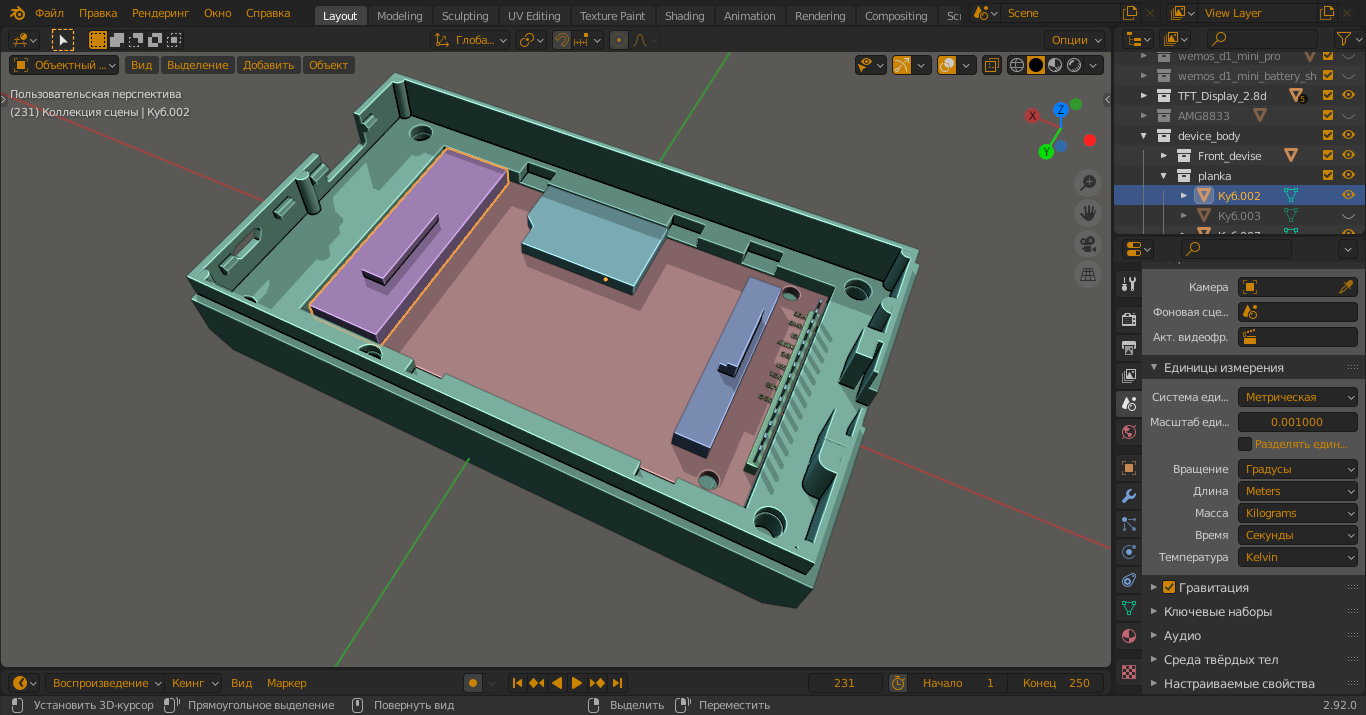
Task: Switch orthographic/perspective with the grid gizmo
Action: coord(1088,274)
